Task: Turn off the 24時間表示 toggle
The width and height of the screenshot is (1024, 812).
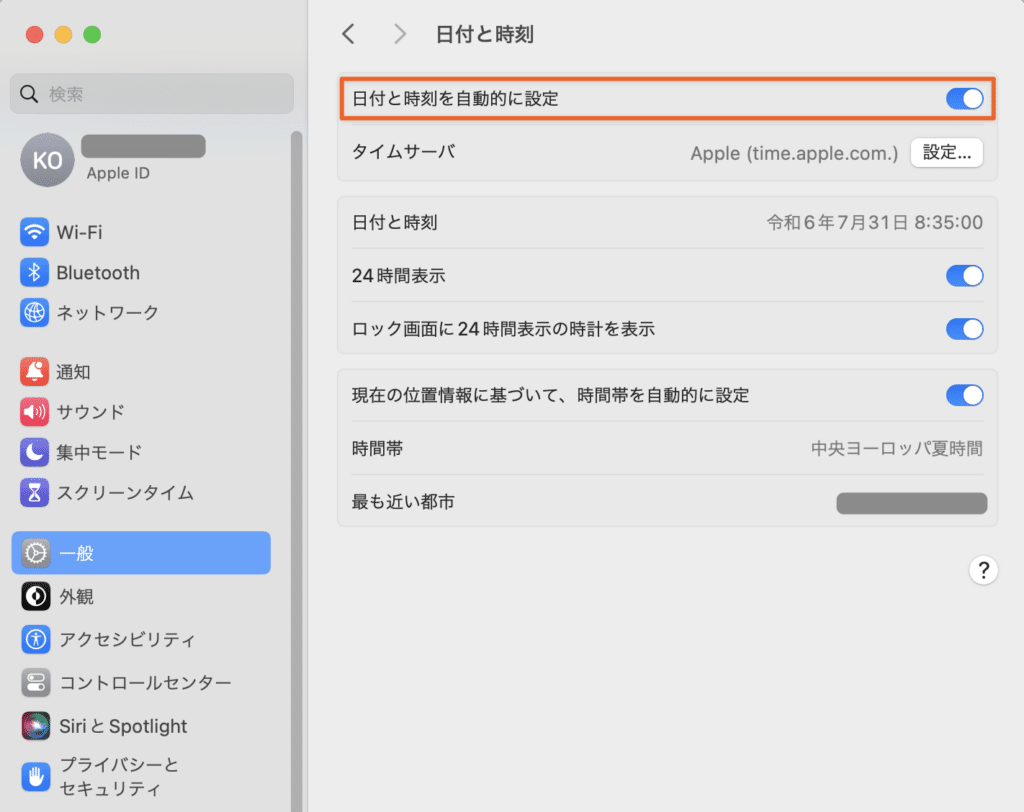Action: (963, 276)
